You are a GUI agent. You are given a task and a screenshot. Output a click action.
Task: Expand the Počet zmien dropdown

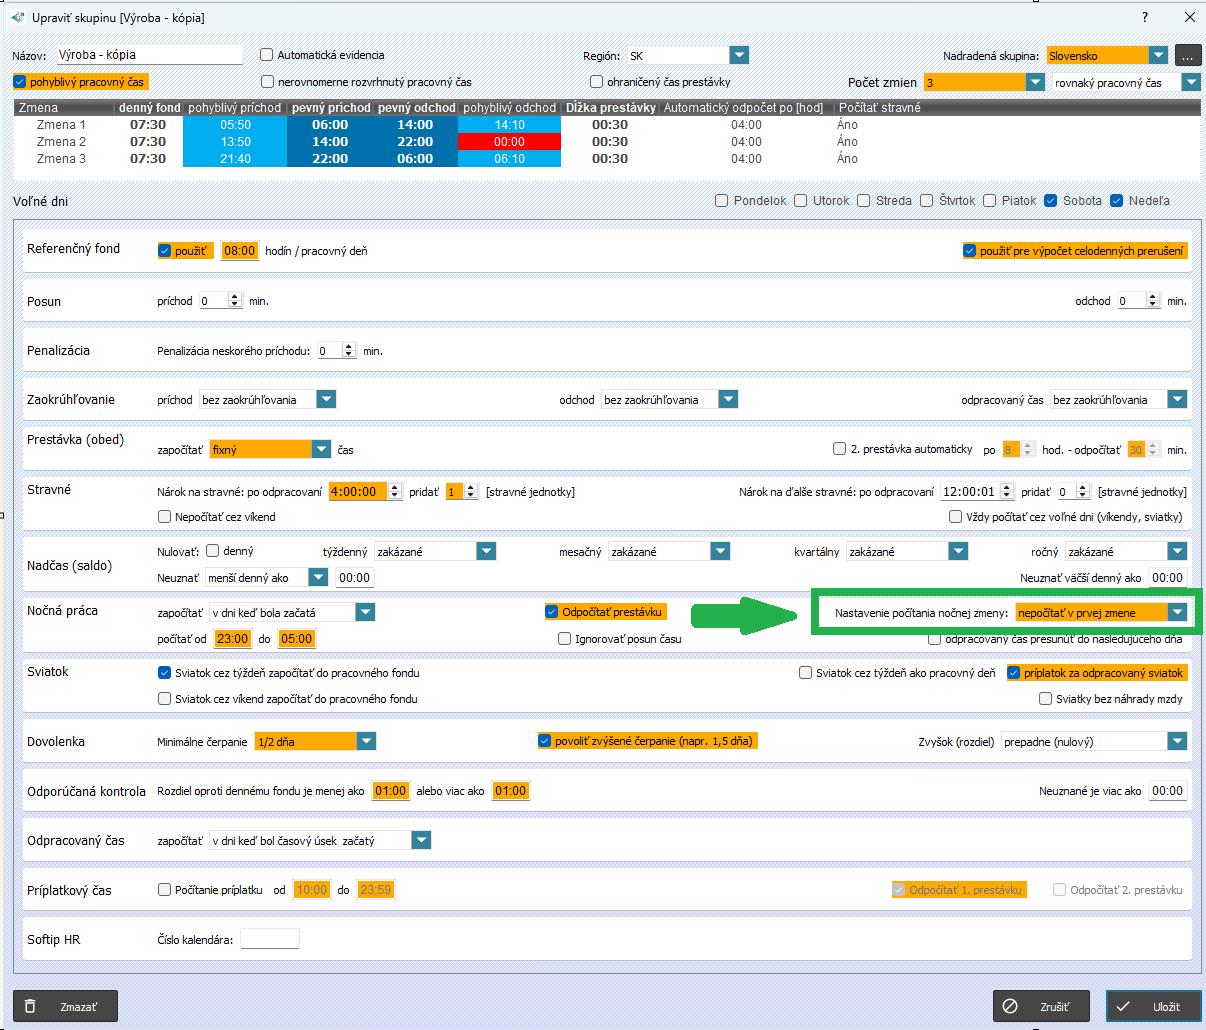[1035, 83]
